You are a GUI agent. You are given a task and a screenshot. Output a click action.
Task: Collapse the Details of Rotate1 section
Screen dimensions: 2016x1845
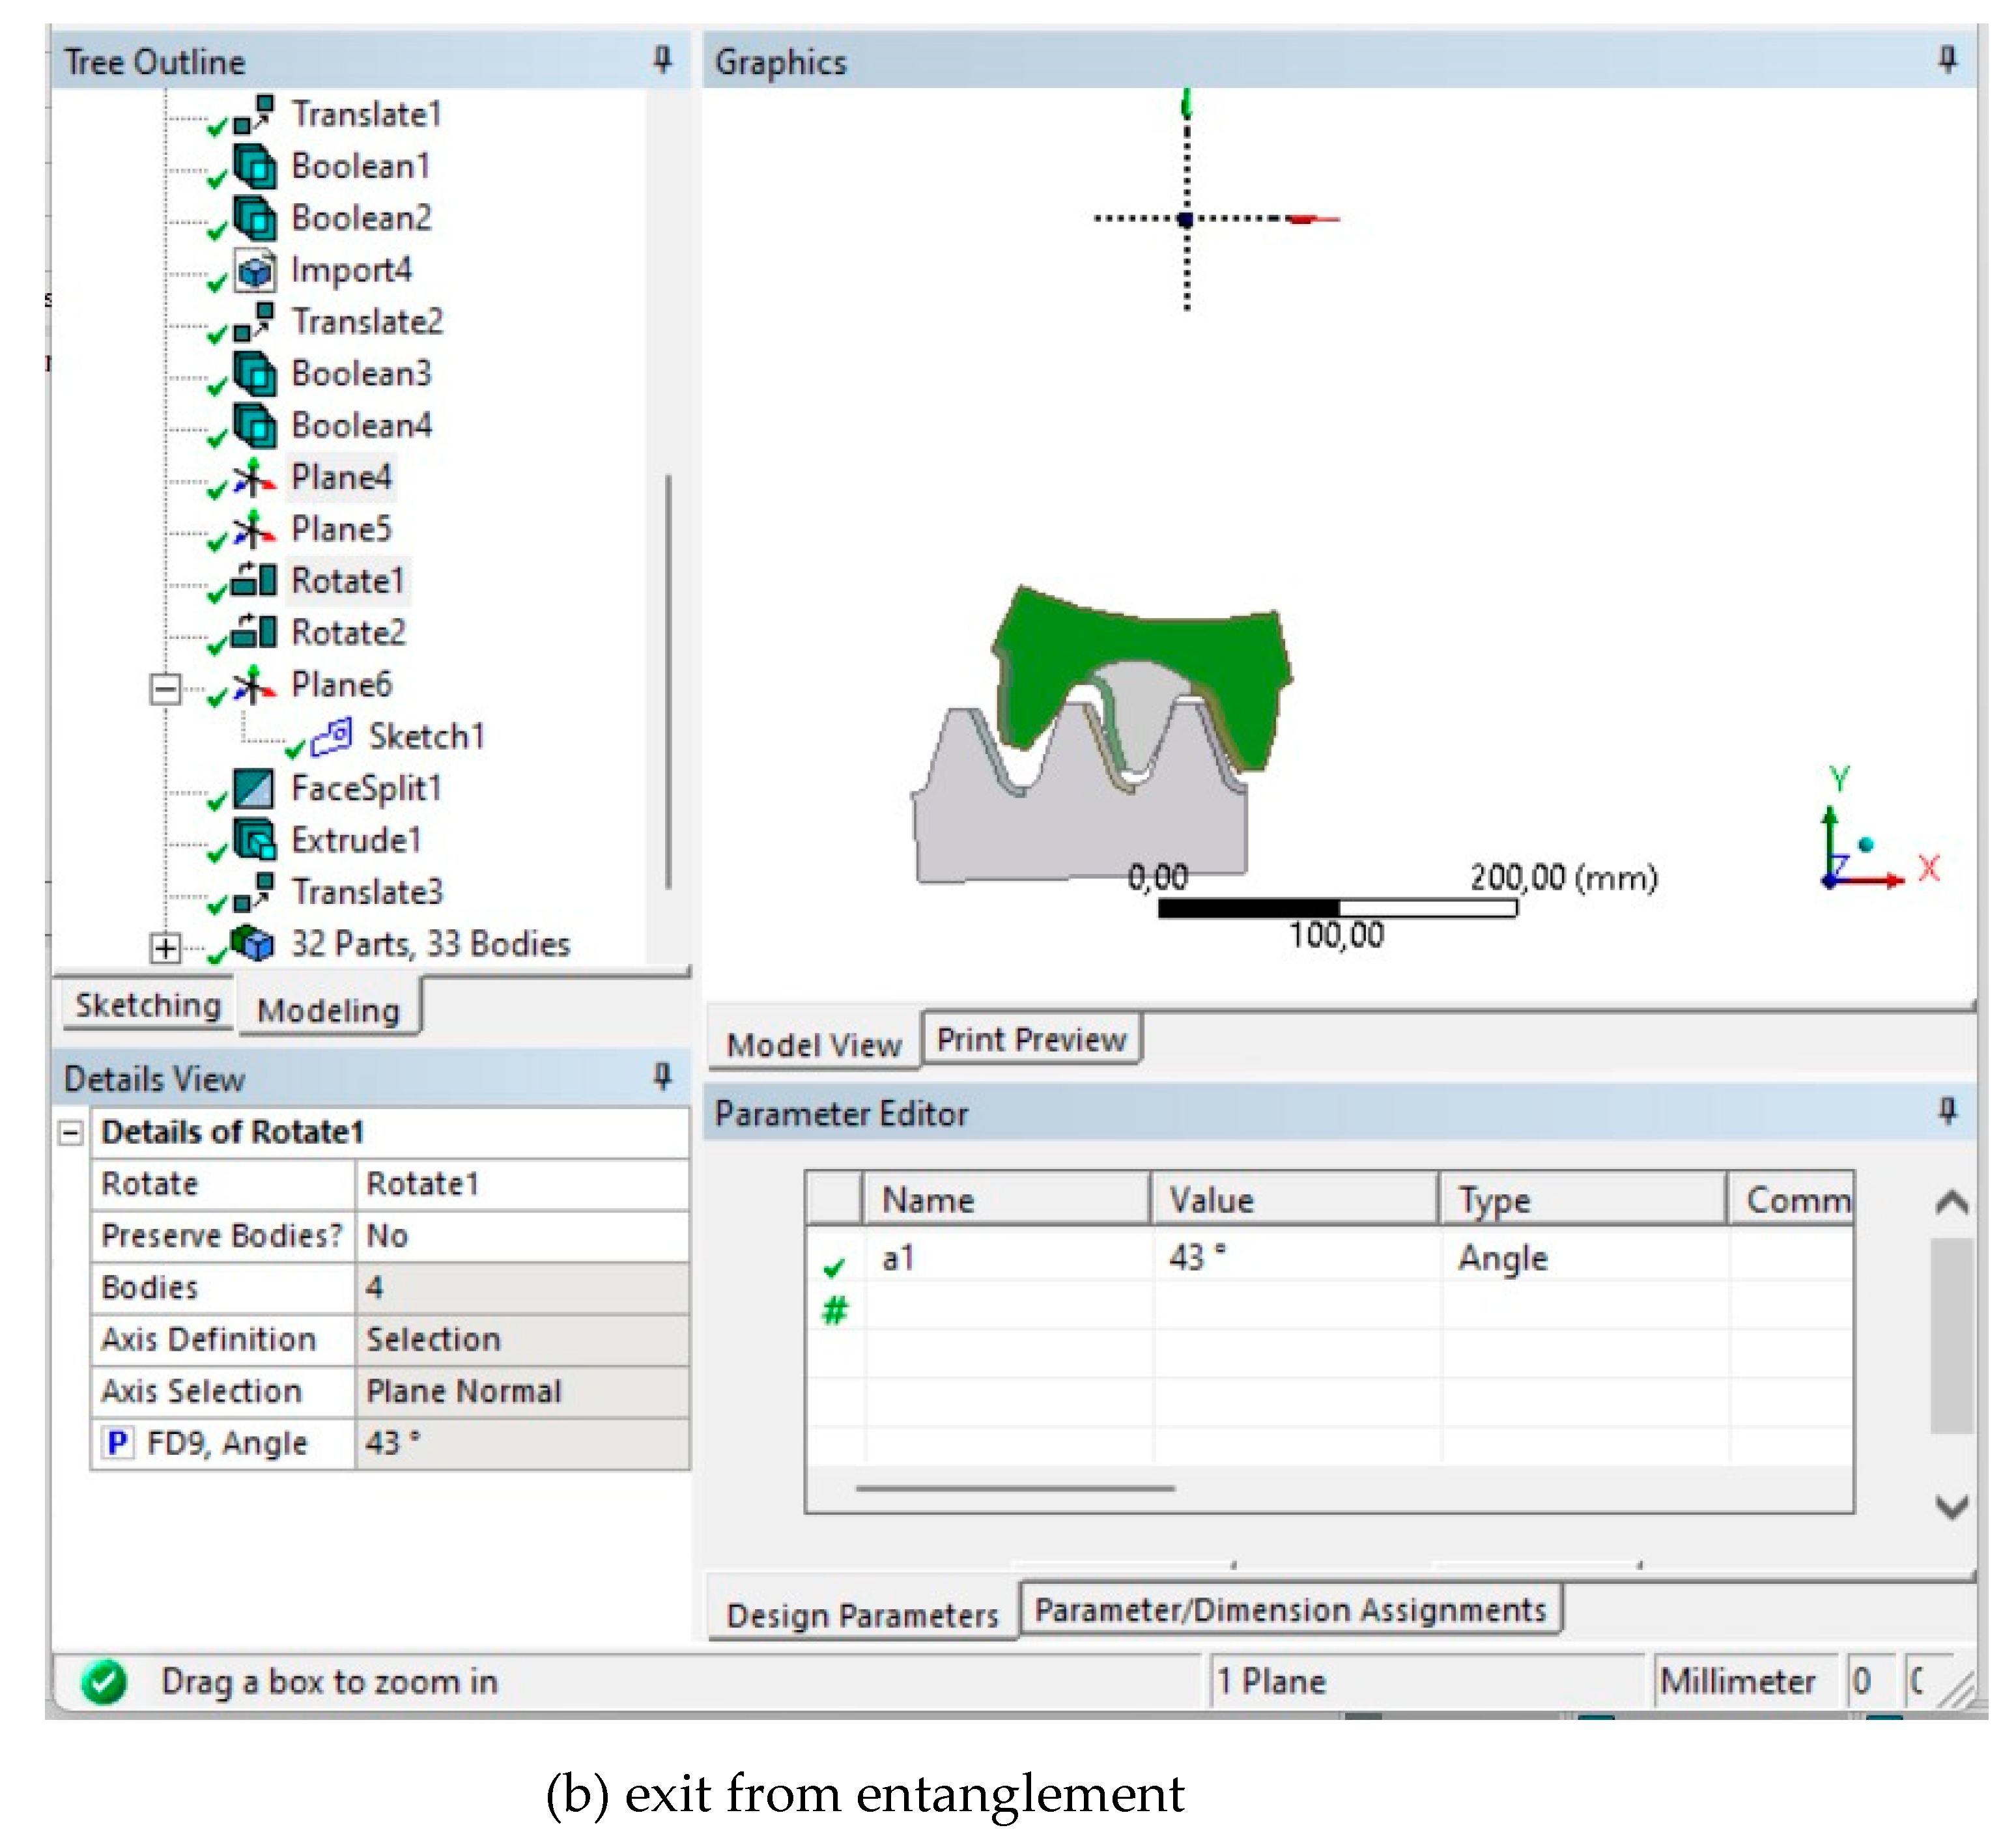click(x=71, y=1133)
